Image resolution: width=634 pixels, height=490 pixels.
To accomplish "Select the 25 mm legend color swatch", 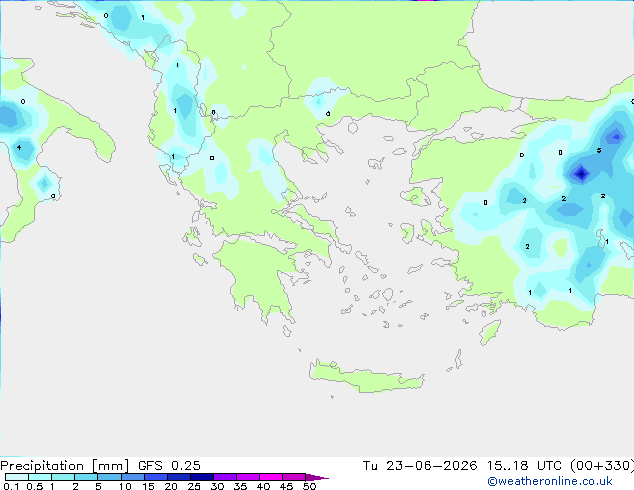I will coord(202,477).
